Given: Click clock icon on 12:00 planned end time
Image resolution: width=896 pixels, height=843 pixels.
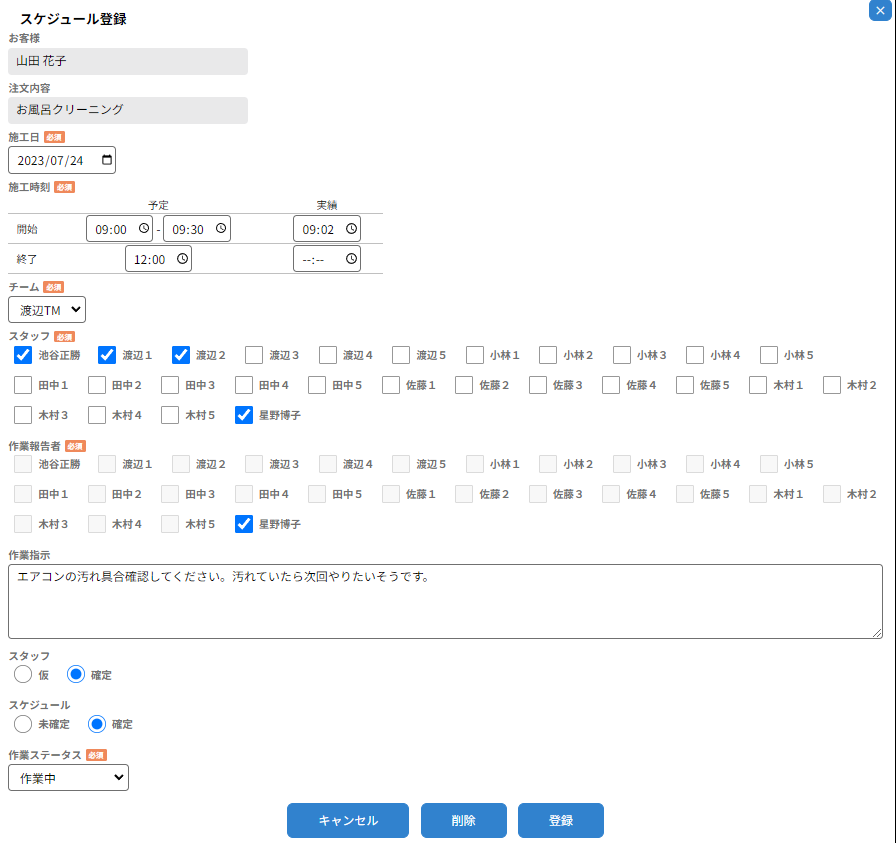Looking at the screenshot, I should pyautogui.click(x=182, y=259).
